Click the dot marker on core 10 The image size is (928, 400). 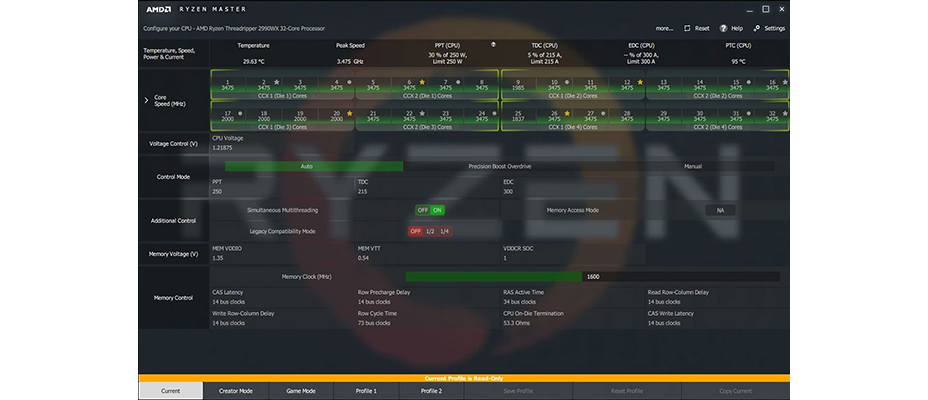click(567, 82)
